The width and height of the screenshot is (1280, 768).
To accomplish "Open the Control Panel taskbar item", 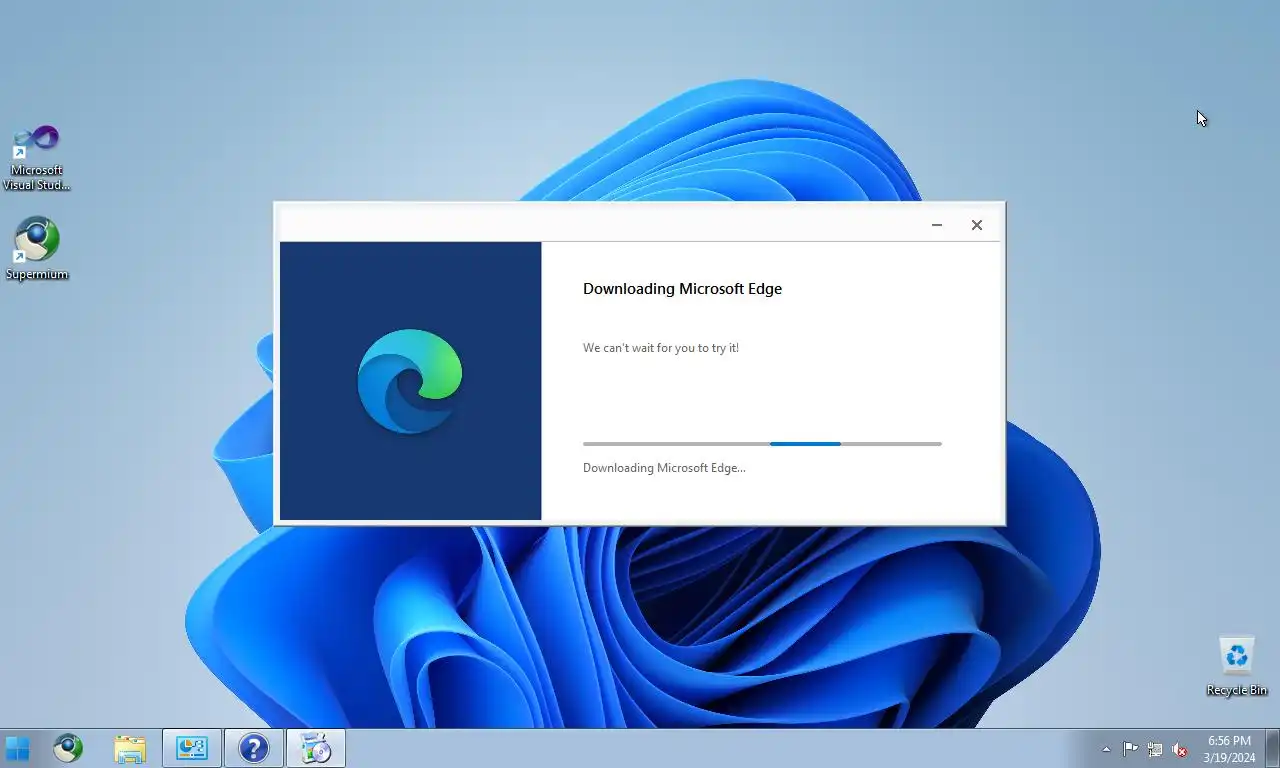I will tap(192, 748).
